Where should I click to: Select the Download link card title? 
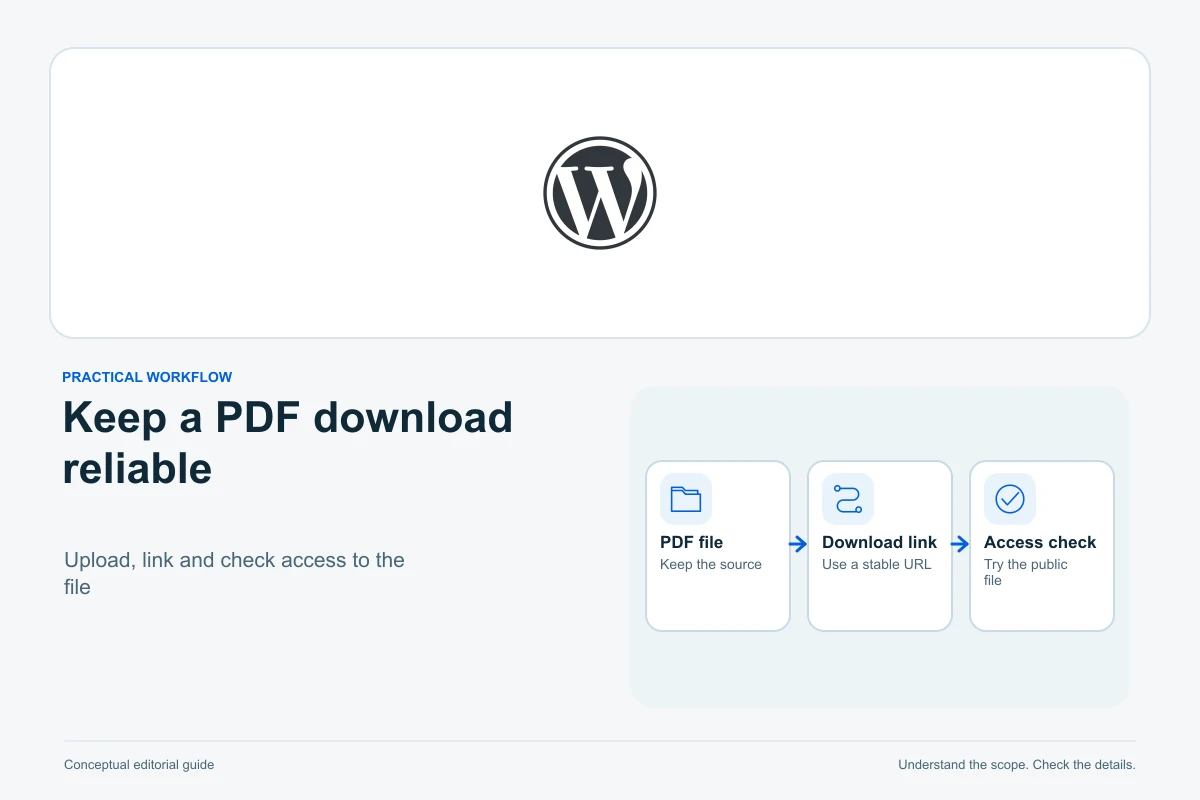click(879, 542)
